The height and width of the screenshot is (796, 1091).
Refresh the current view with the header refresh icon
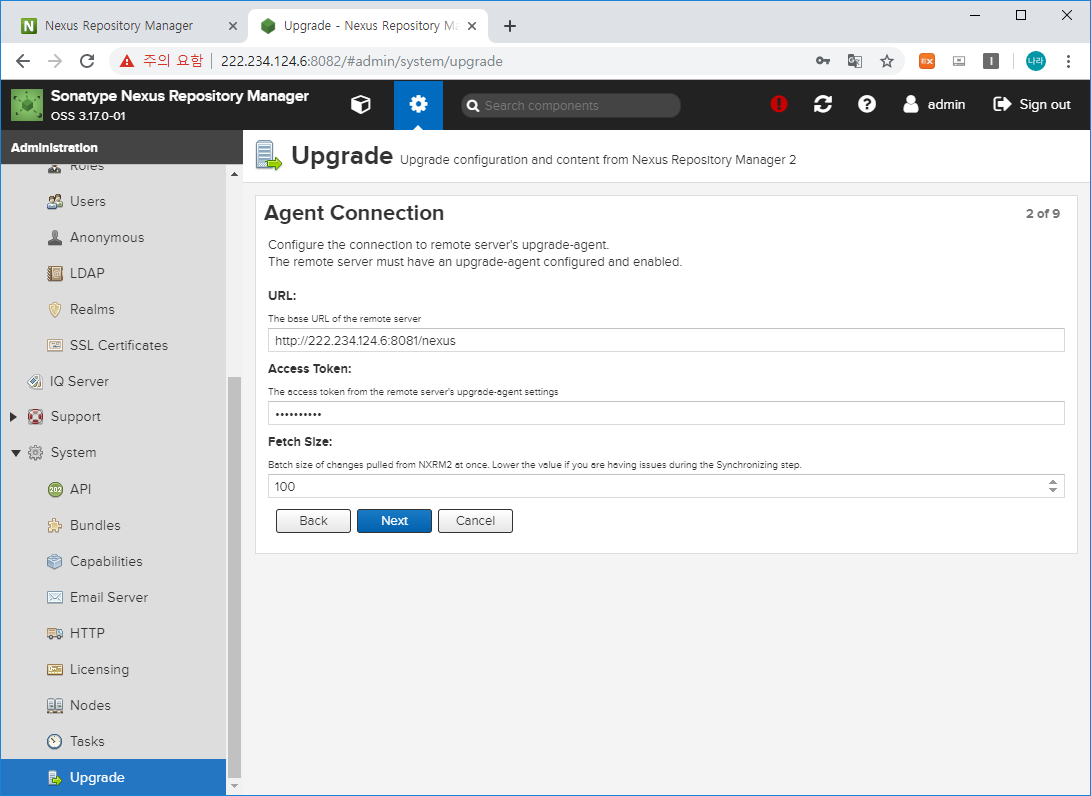(x=822, y=104)
